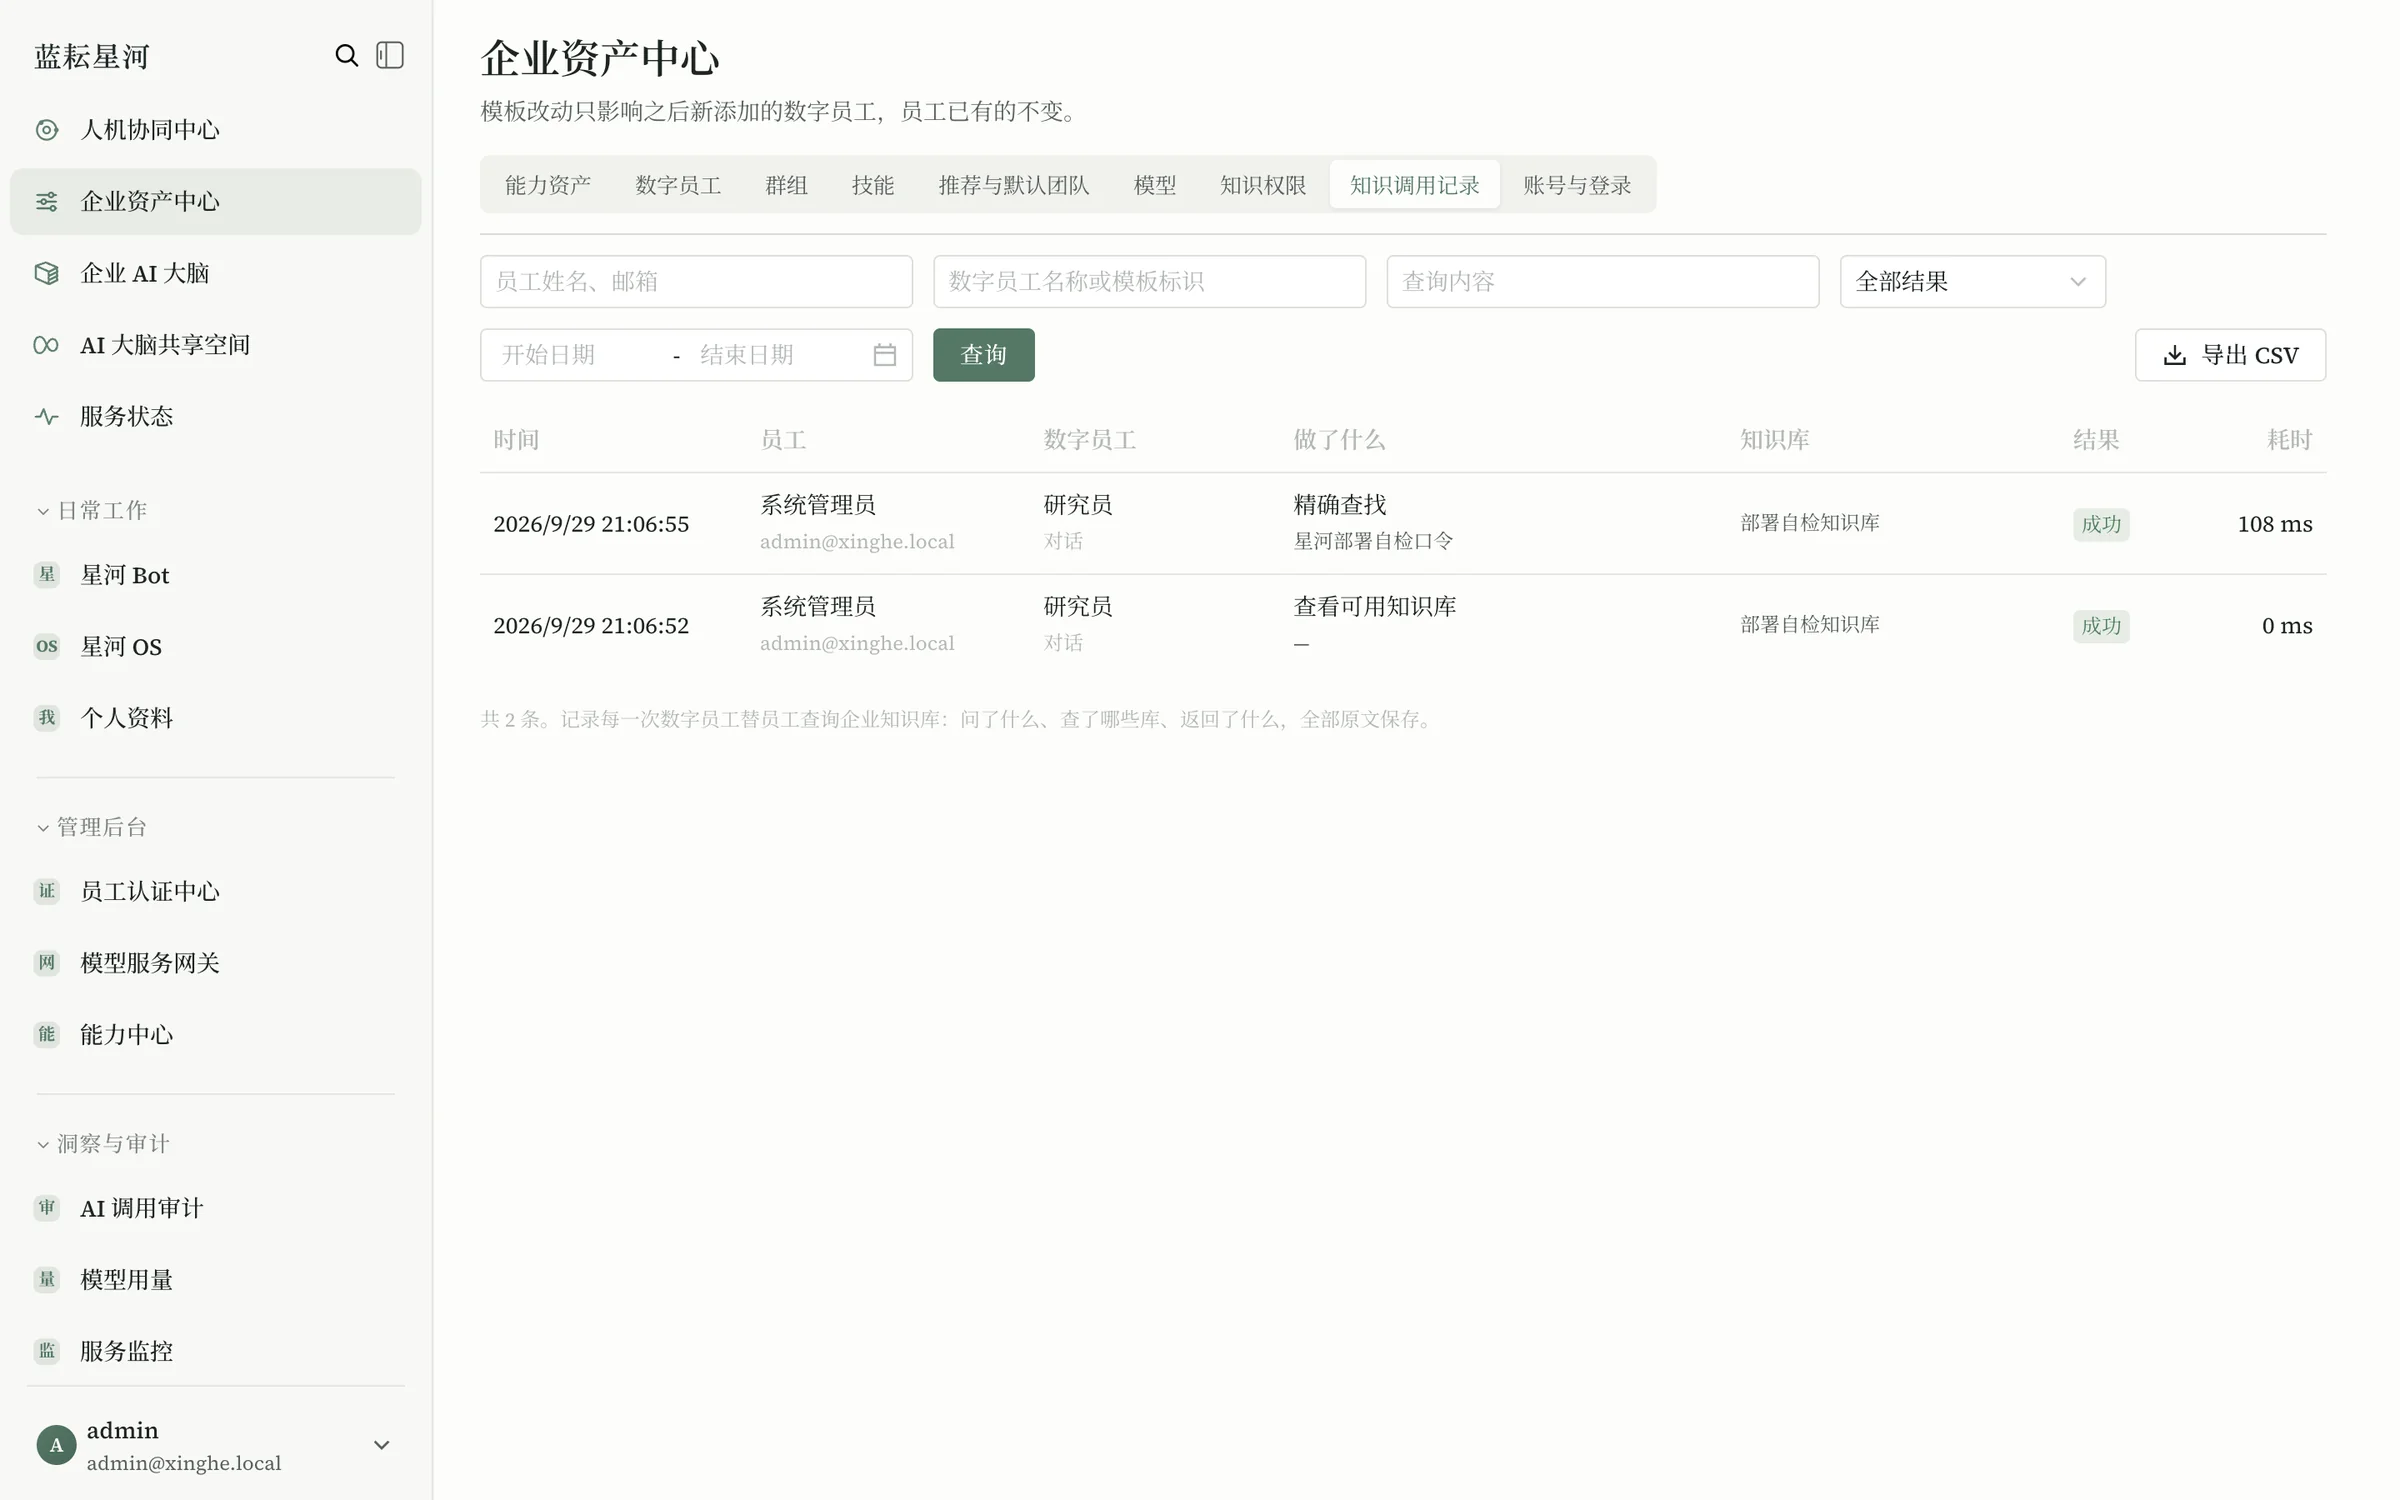Image resolution: width=2400 pixels, height=1500 pixels.
Task: Focus the 员工姓名、邮箱 input field
Action: pyautogui.click(x=696, y=282)
